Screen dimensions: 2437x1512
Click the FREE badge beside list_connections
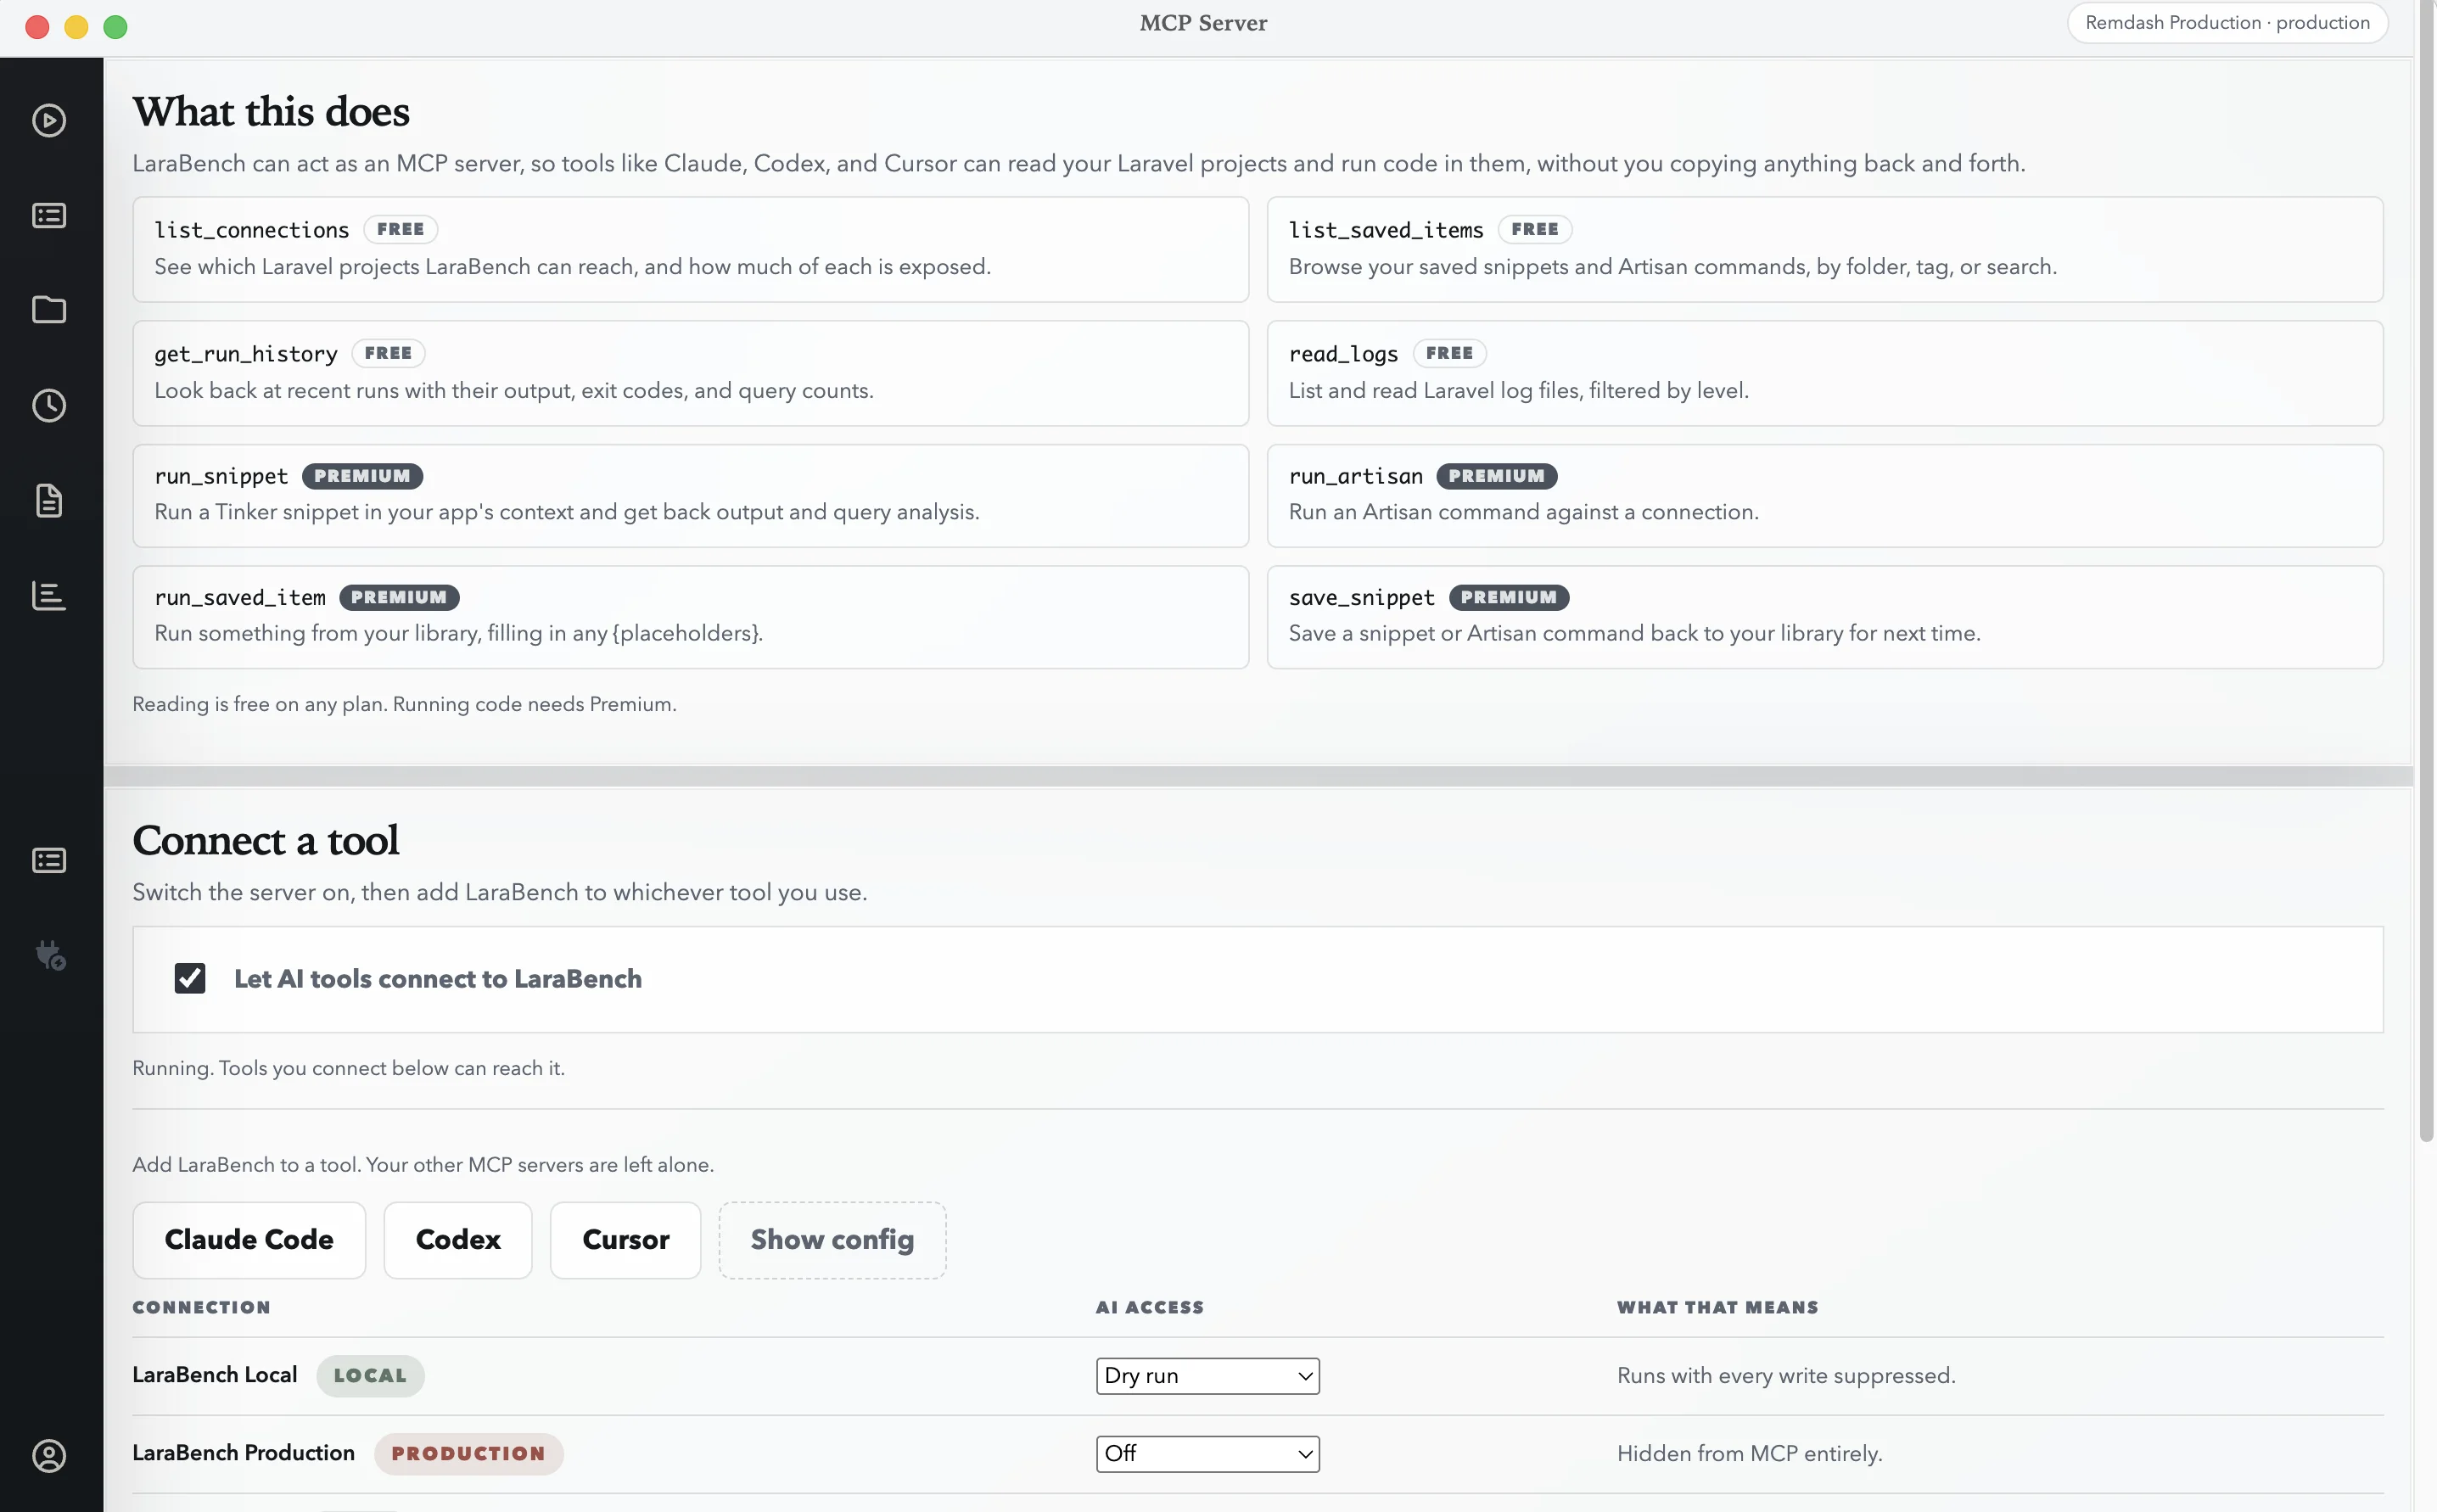point(401,229)
